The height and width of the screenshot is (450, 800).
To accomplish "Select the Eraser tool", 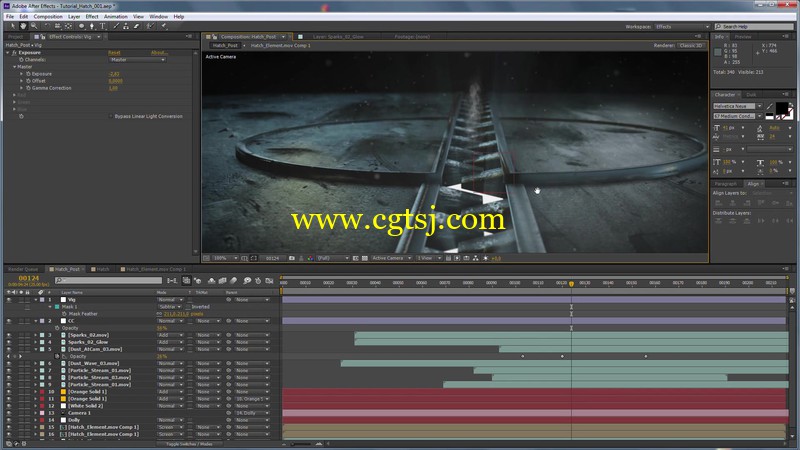I will 136,26.
